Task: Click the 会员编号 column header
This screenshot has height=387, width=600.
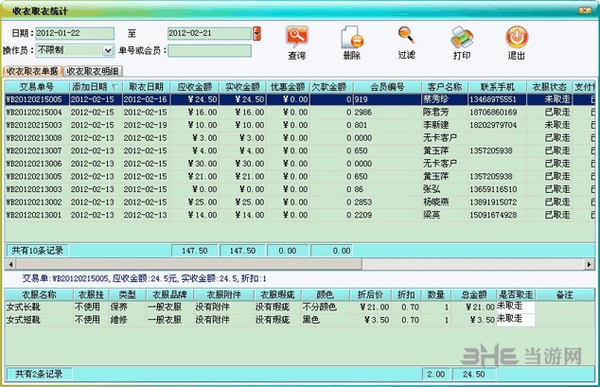Action: [387, 87]
